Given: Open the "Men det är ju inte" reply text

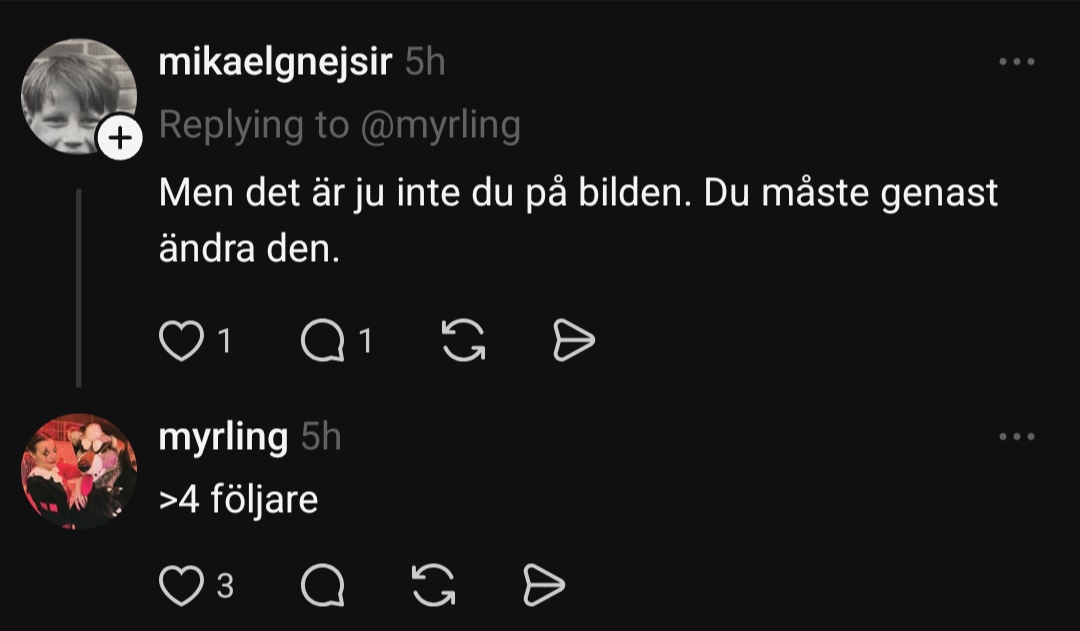Looking at the screenshot, I should pyautogui.click(x=578, y=220).
